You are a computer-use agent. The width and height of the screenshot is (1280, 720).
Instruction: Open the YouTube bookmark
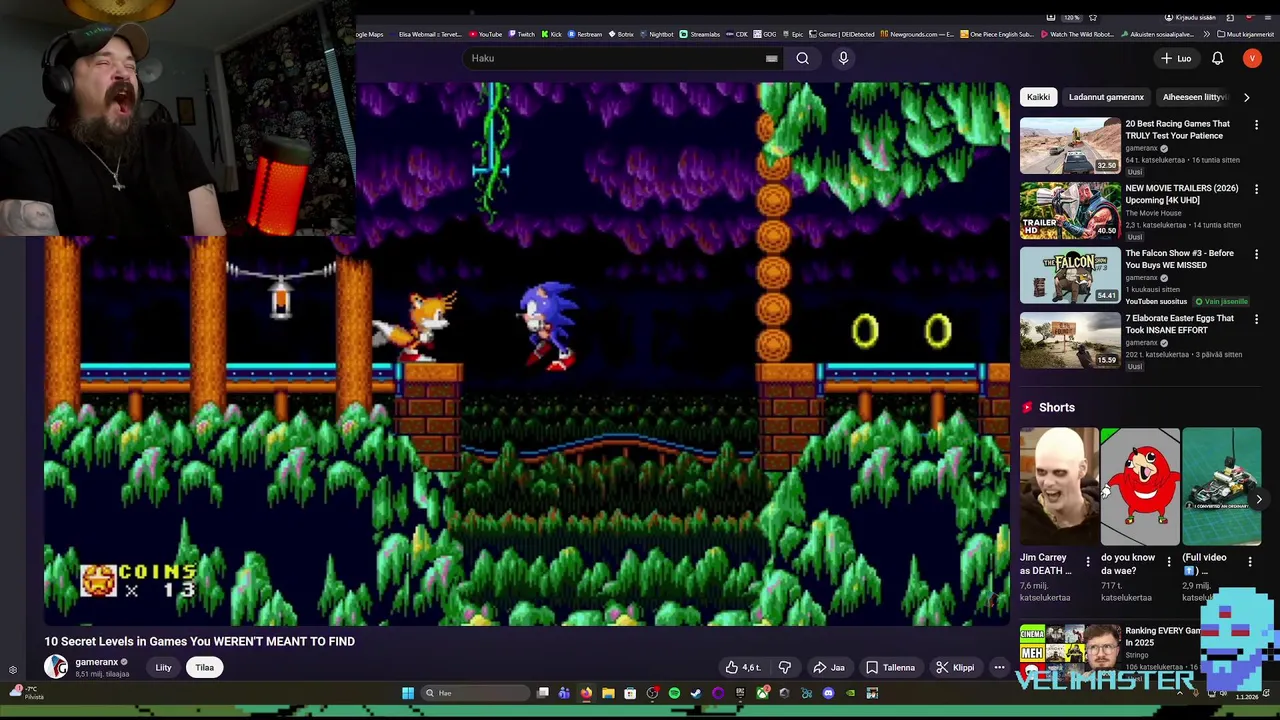486,34
